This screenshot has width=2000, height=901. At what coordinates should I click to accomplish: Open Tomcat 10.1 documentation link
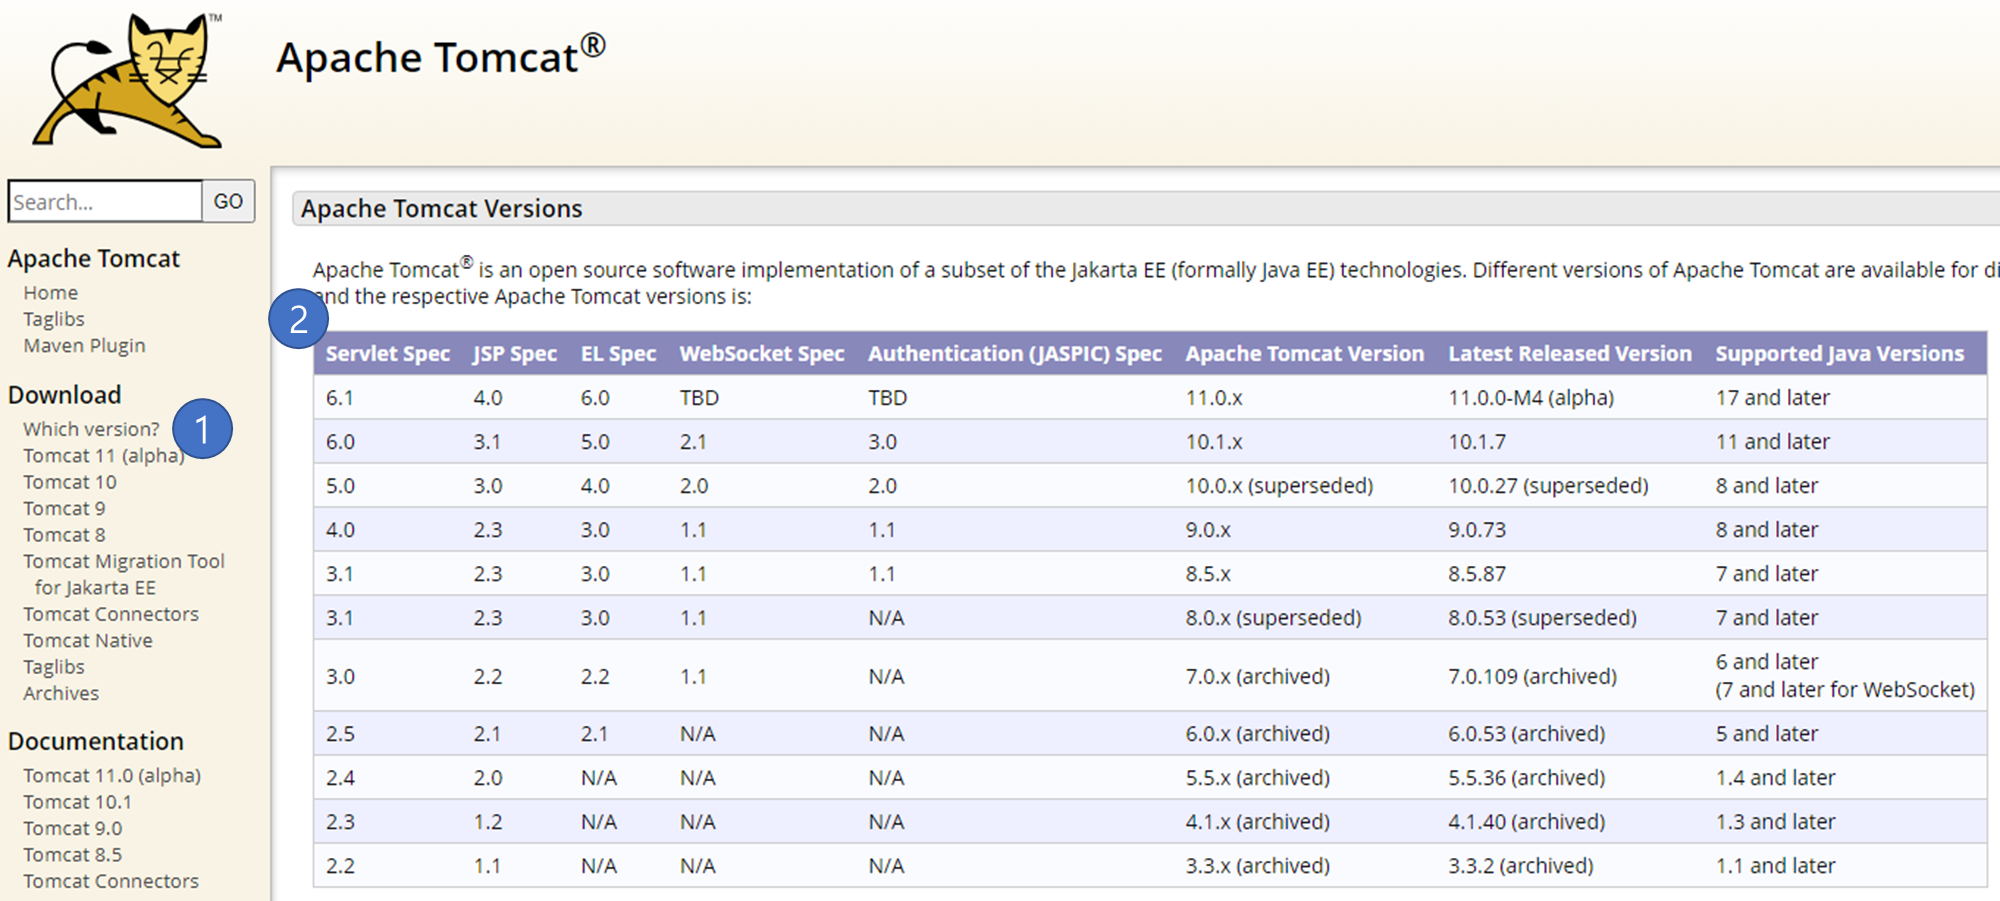pos(78,801)
